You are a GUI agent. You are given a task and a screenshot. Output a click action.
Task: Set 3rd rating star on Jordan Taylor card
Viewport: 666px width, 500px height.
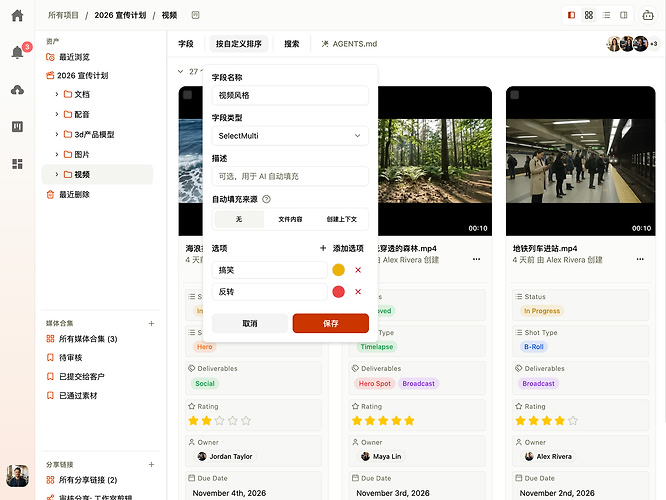(220, 421)
